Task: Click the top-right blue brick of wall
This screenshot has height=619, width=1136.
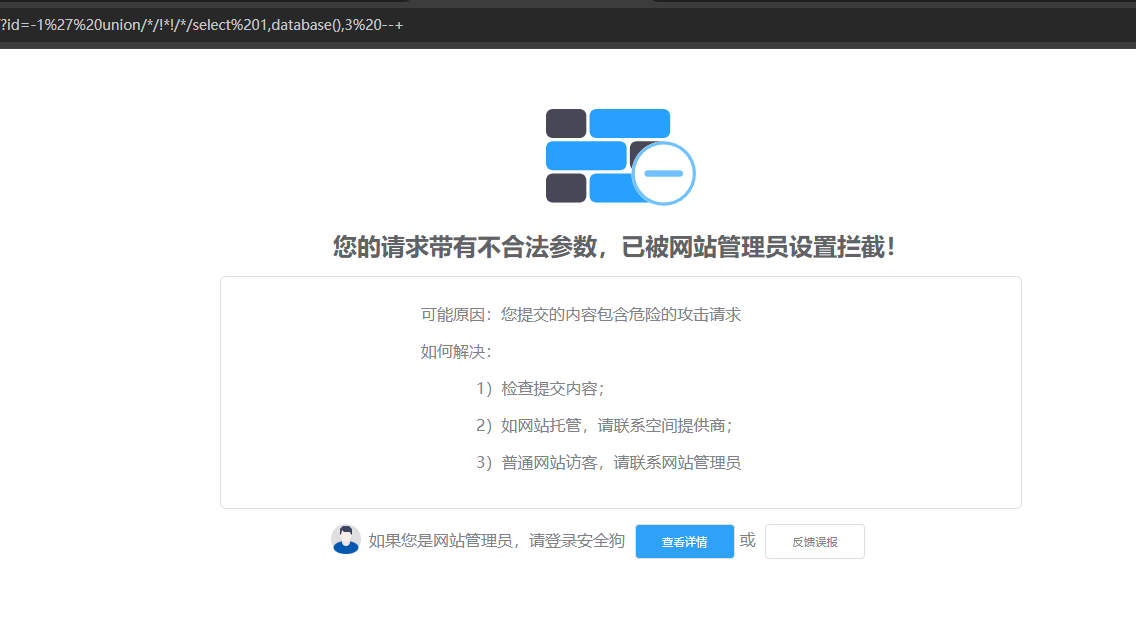Action: pyautogui.click(x=629, y=123)
